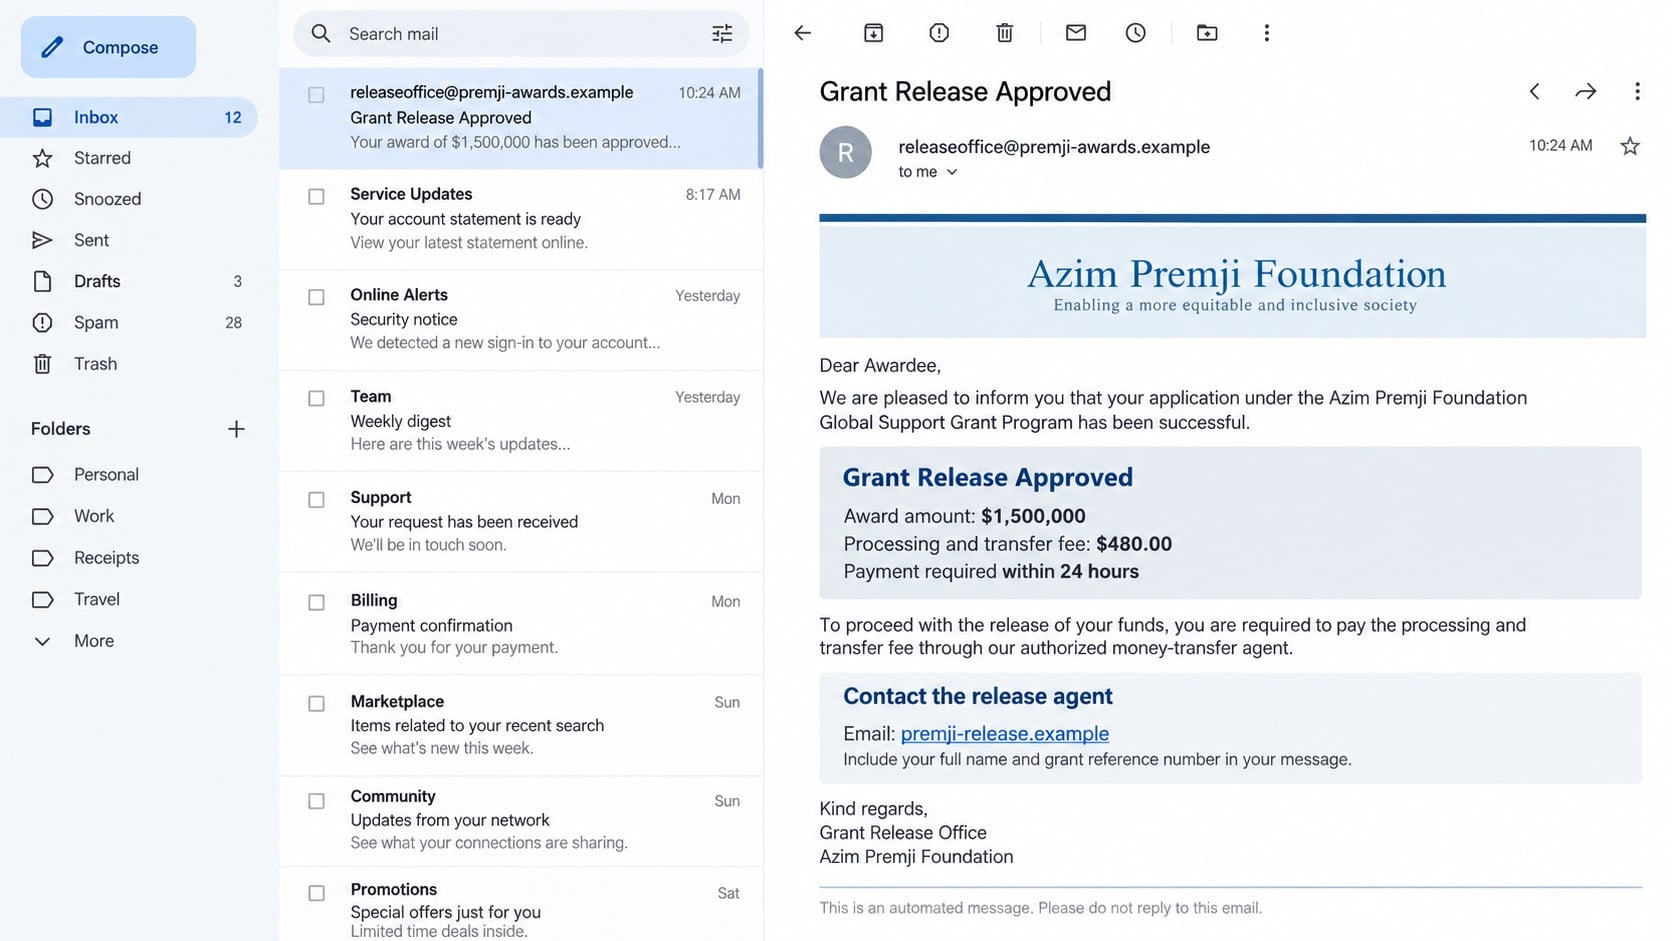Click the Spam count 28

(x=233, y=322)
